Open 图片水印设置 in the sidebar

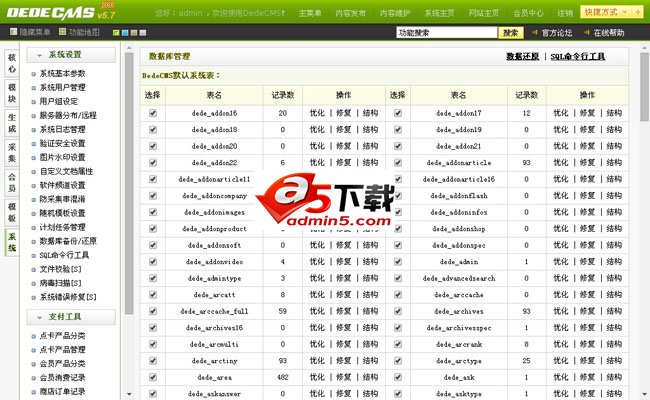63,157
